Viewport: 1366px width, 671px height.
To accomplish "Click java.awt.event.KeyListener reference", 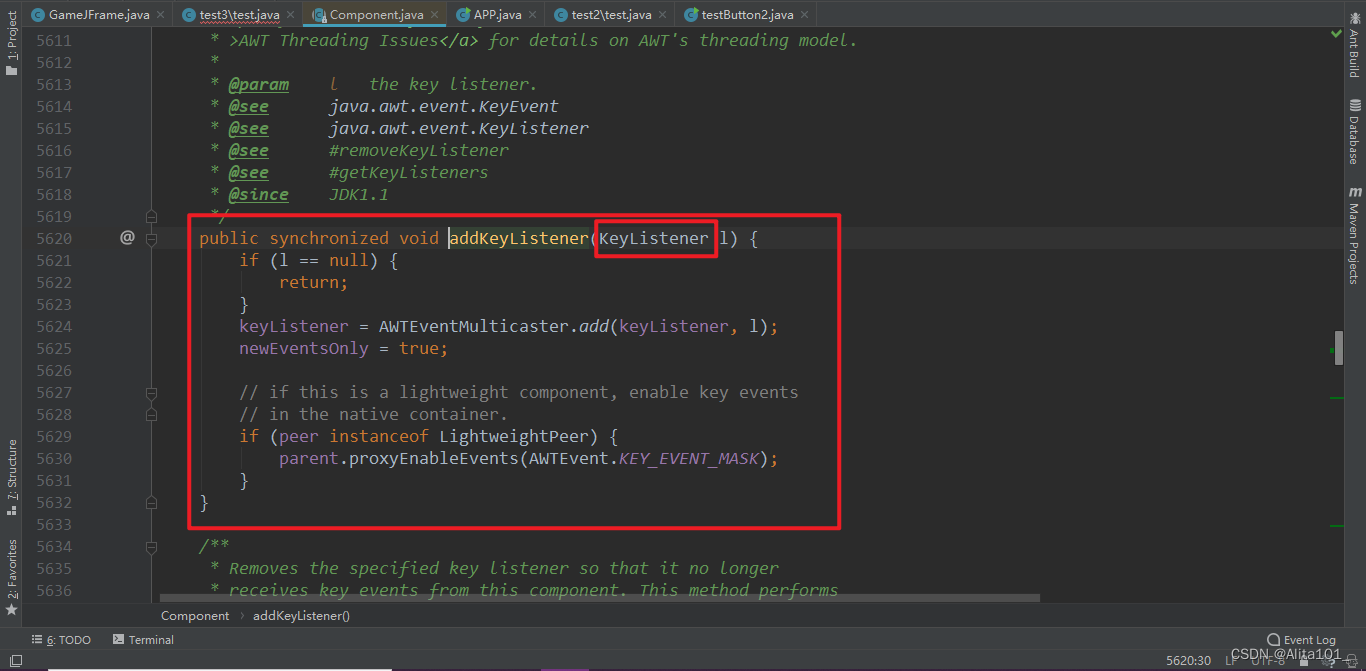I will click(459, 128).
